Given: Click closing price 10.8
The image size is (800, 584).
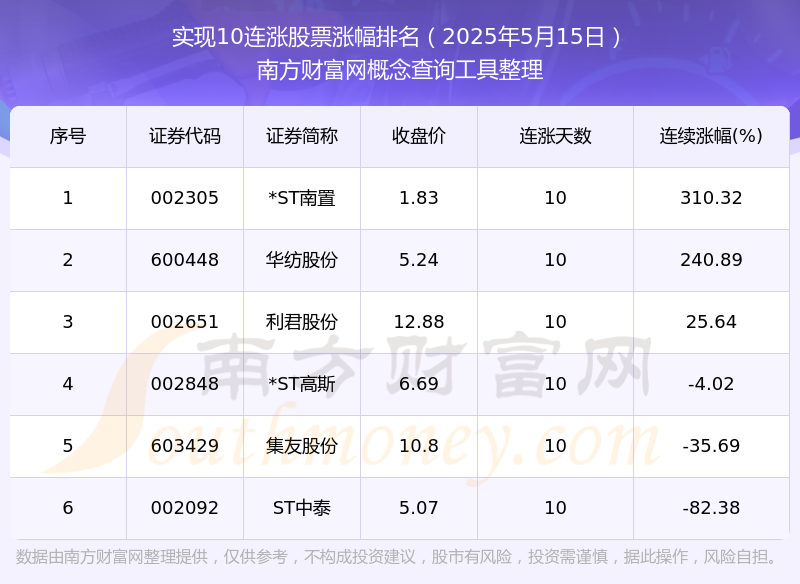Looking at the screenshot, I should click(x=419, y=446).
